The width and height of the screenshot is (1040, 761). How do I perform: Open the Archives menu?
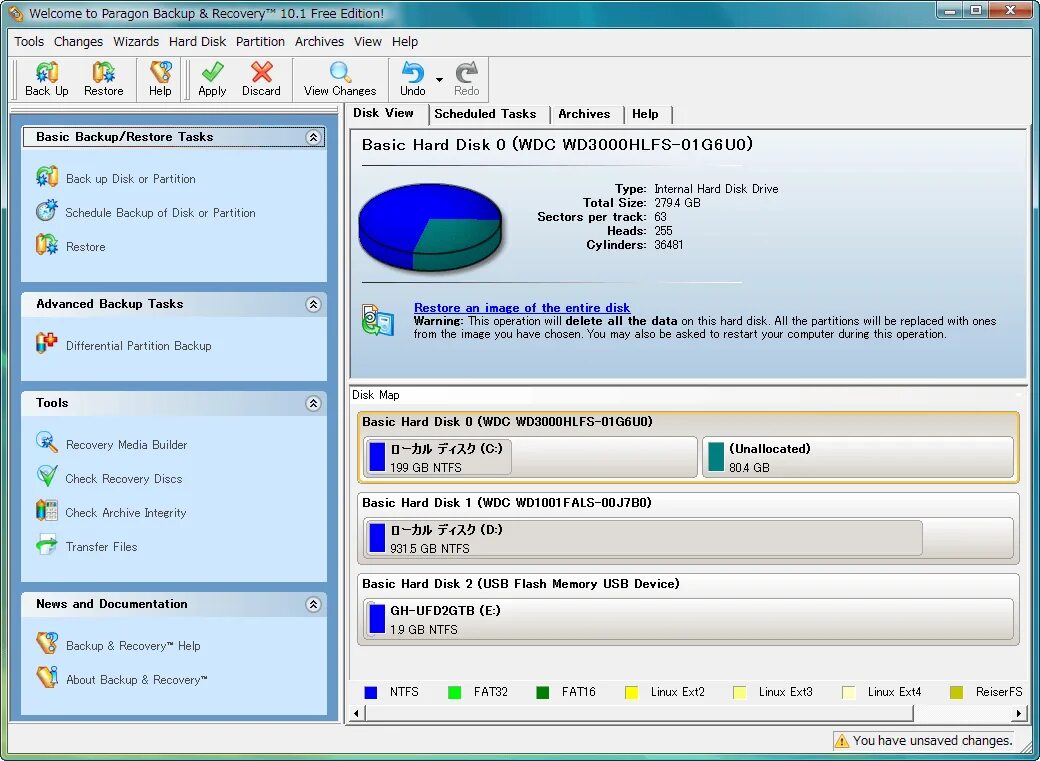(x=319, y=41)
